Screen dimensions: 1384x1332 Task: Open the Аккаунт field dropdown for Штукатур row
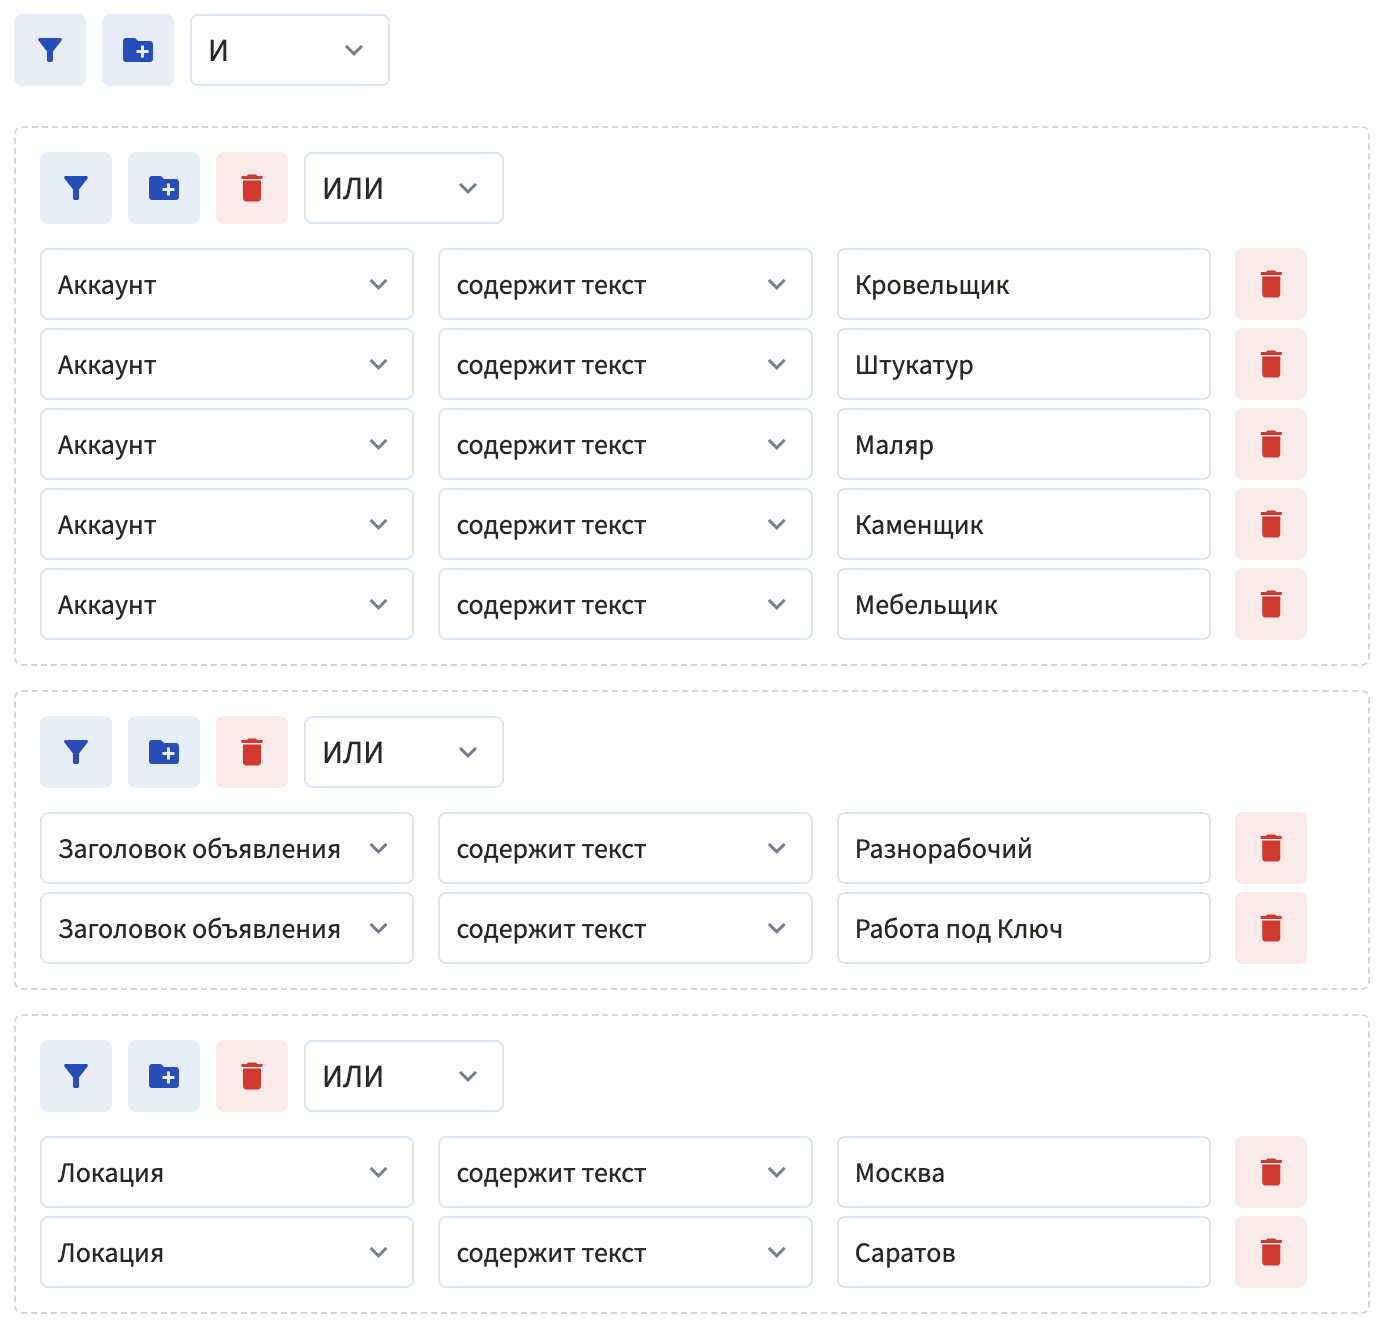(x=226, y=364)
